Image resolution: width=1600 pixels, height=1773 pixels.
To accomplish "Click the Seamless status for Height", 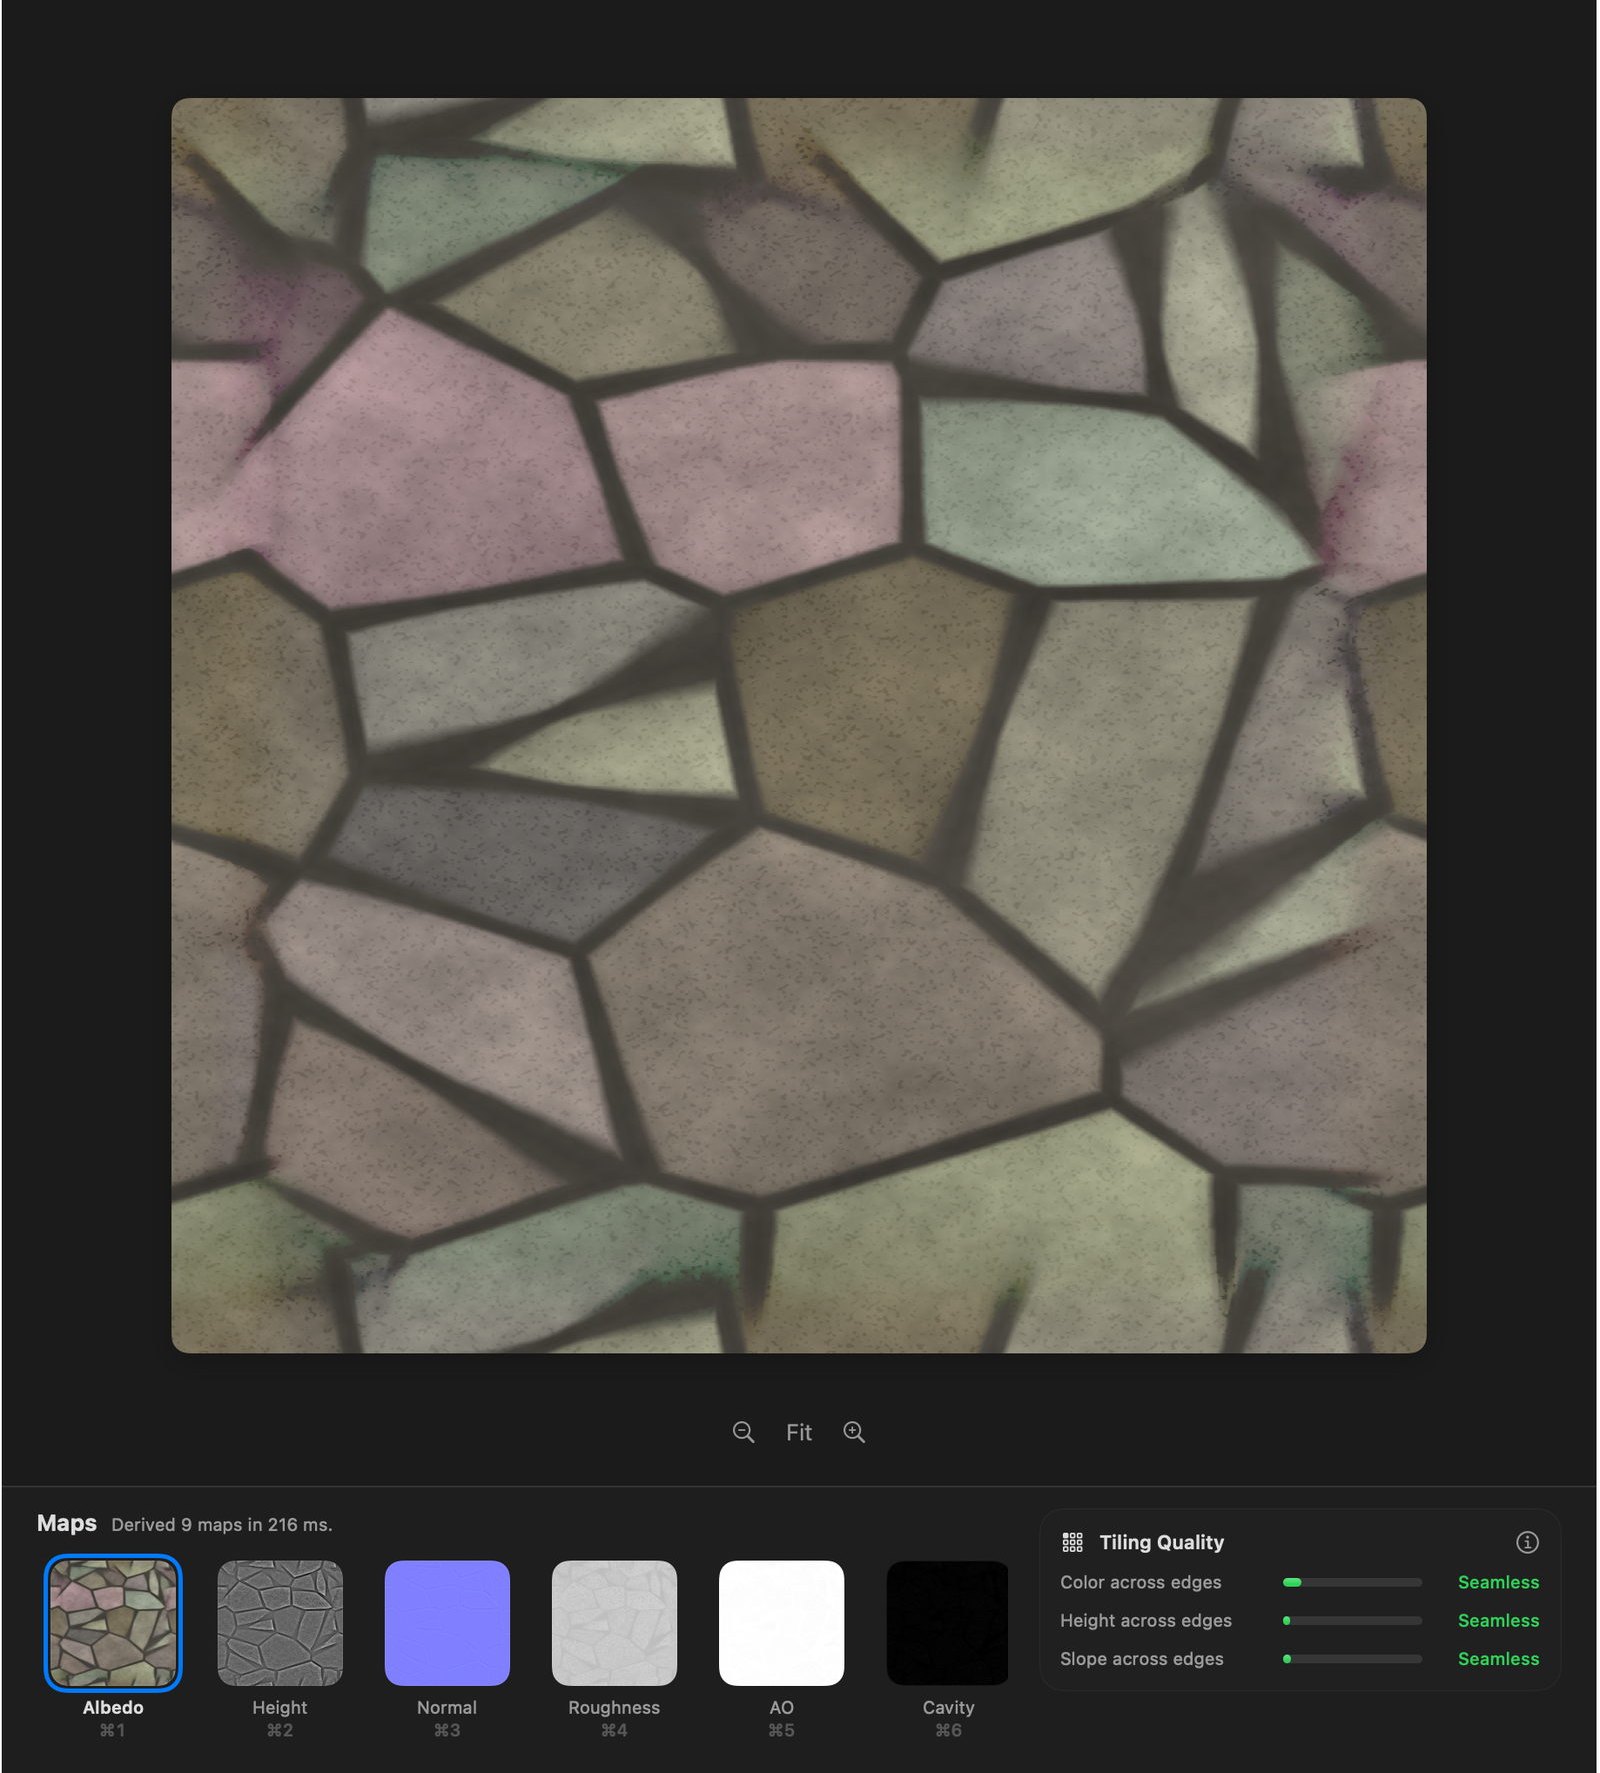I will [x=1498, y=1620].
